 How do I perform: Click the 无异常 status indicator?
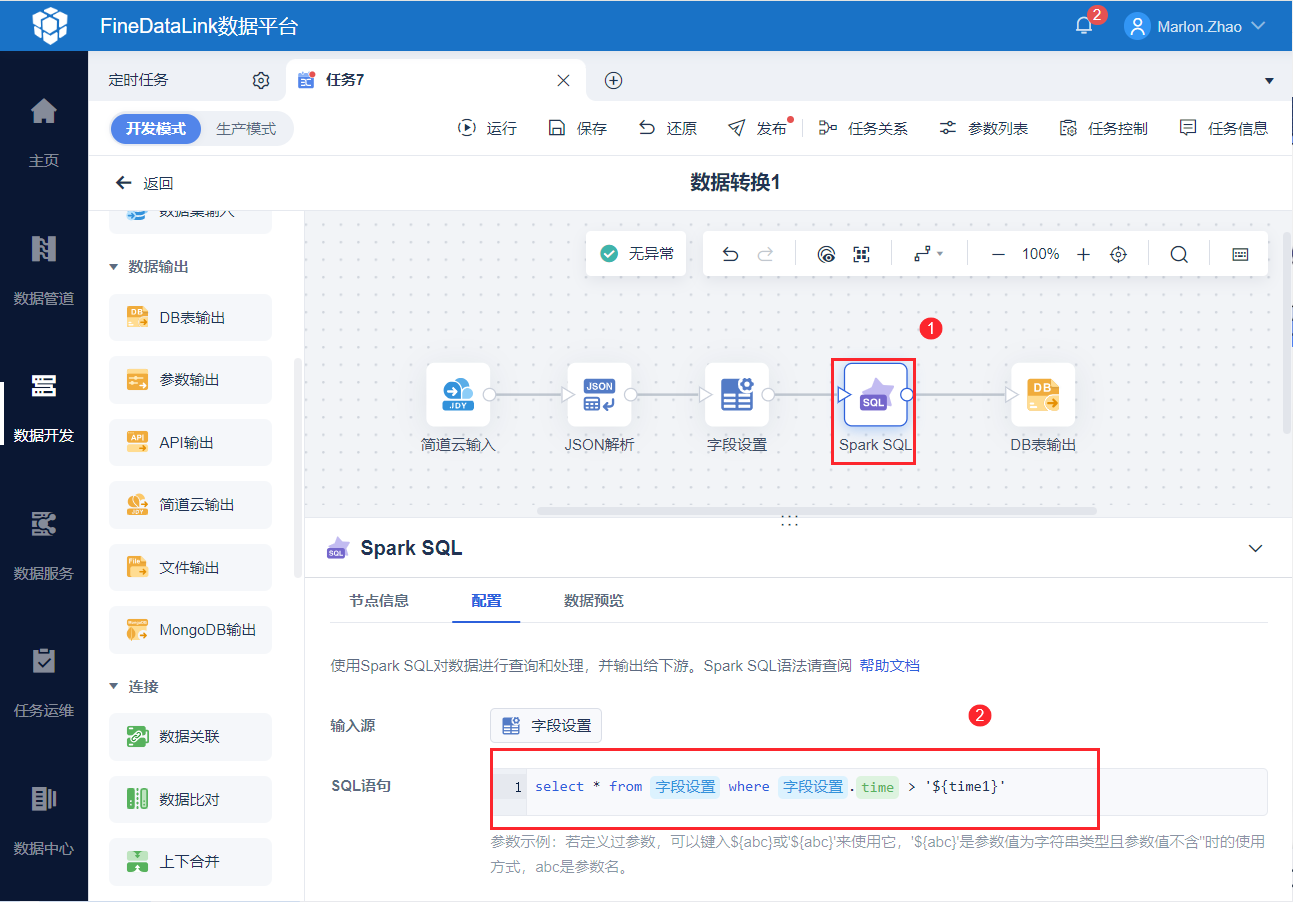(x=636, y=254)
